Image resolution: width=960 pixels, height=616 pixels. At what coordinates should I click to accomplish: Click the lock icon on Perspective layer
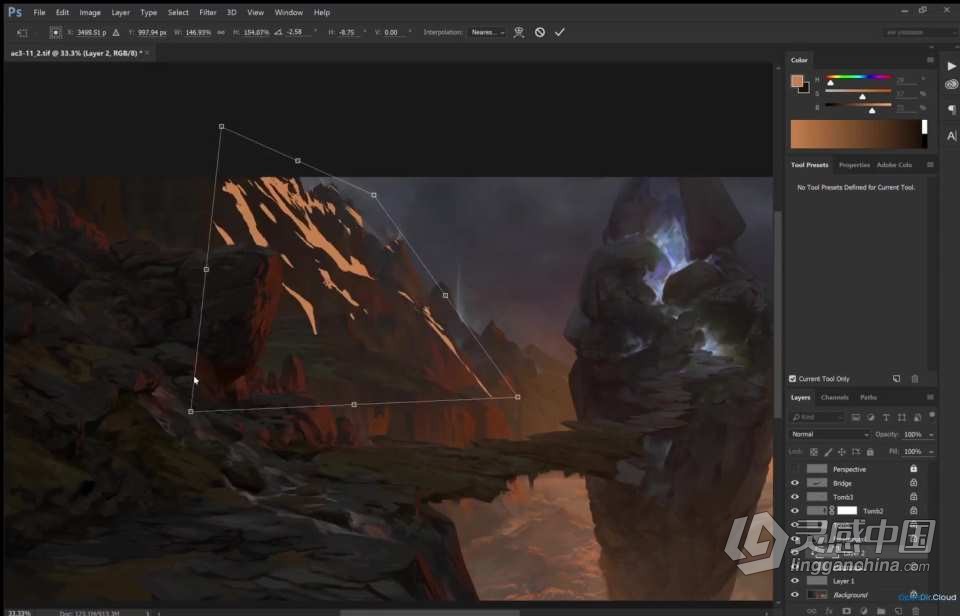(913, 468)
